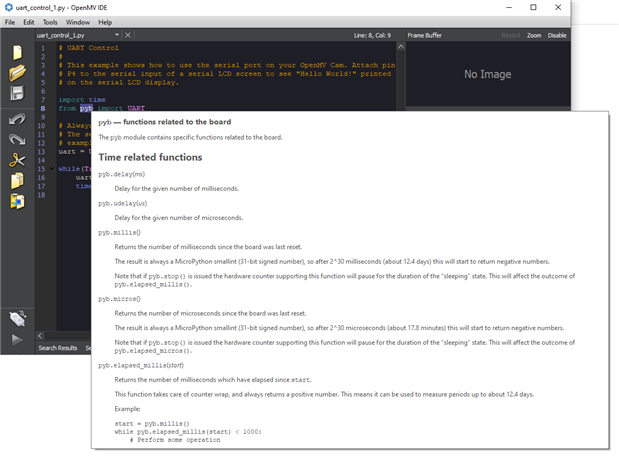
Task: Click the editor's horizontal scrollbar left arrow
Action: coord(40,335)
